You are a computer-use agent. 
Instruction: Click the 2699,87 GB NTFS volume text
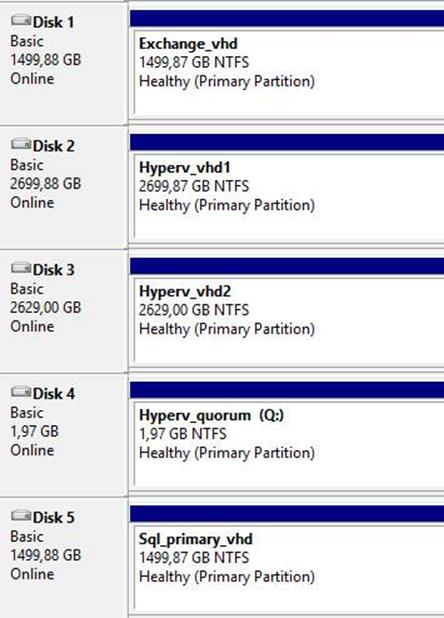[194, 186]
